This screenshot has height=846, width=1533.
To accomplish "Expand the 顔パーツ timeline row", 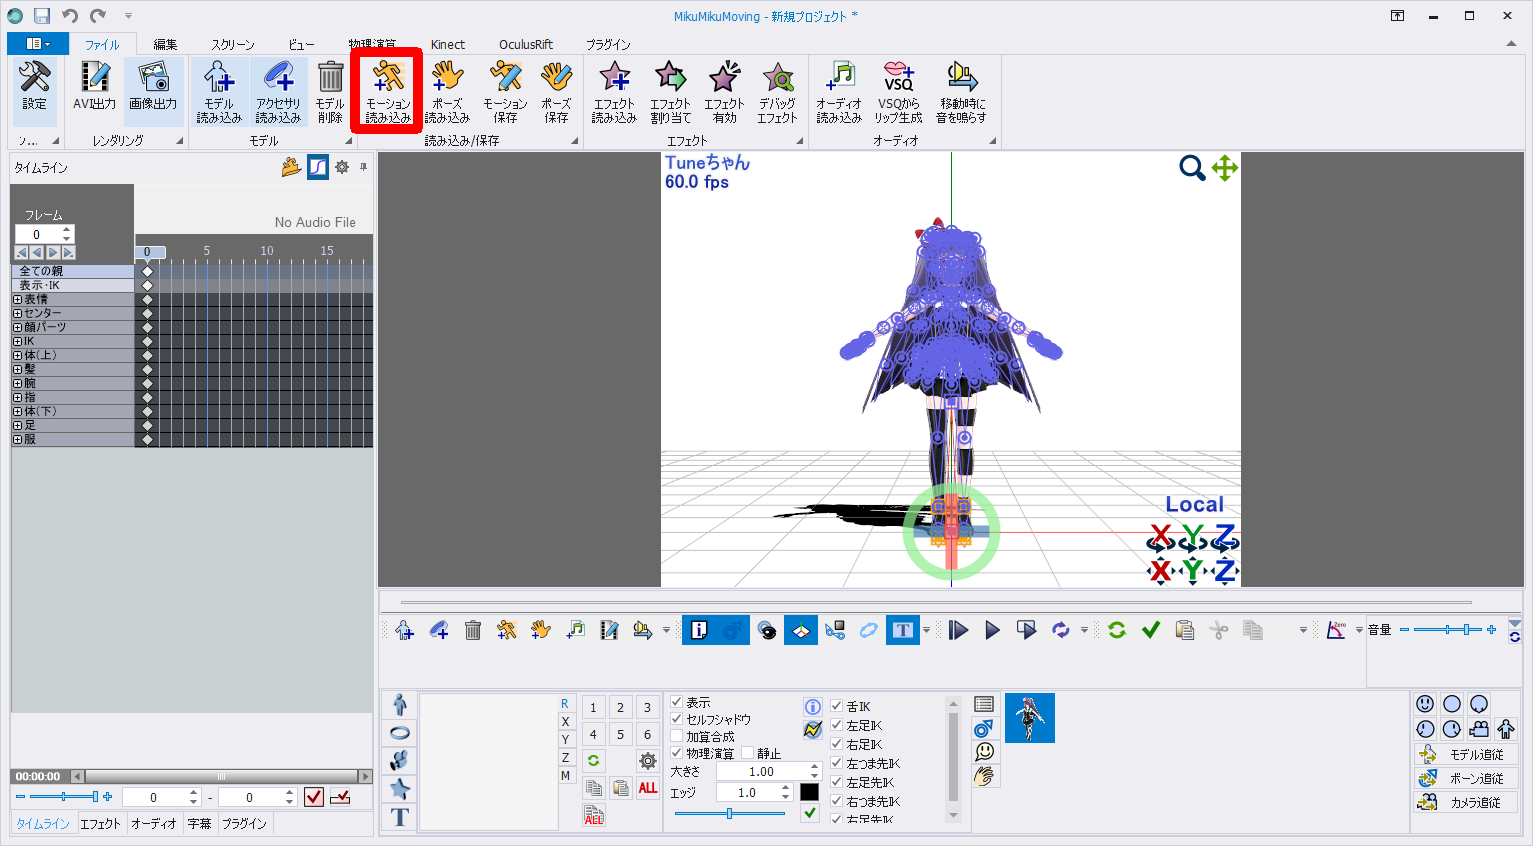I will 17,327.
